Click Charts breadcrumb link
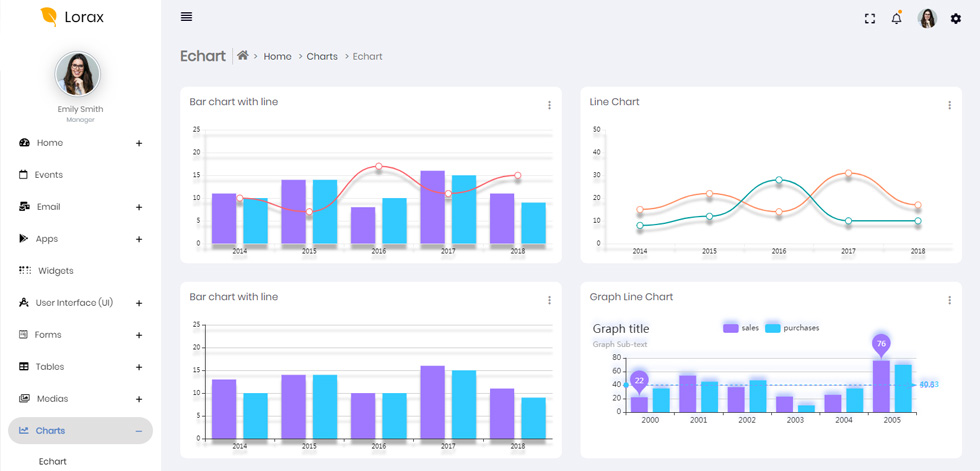This screenshot has width=980, height=471. click(x=322, y=56)
